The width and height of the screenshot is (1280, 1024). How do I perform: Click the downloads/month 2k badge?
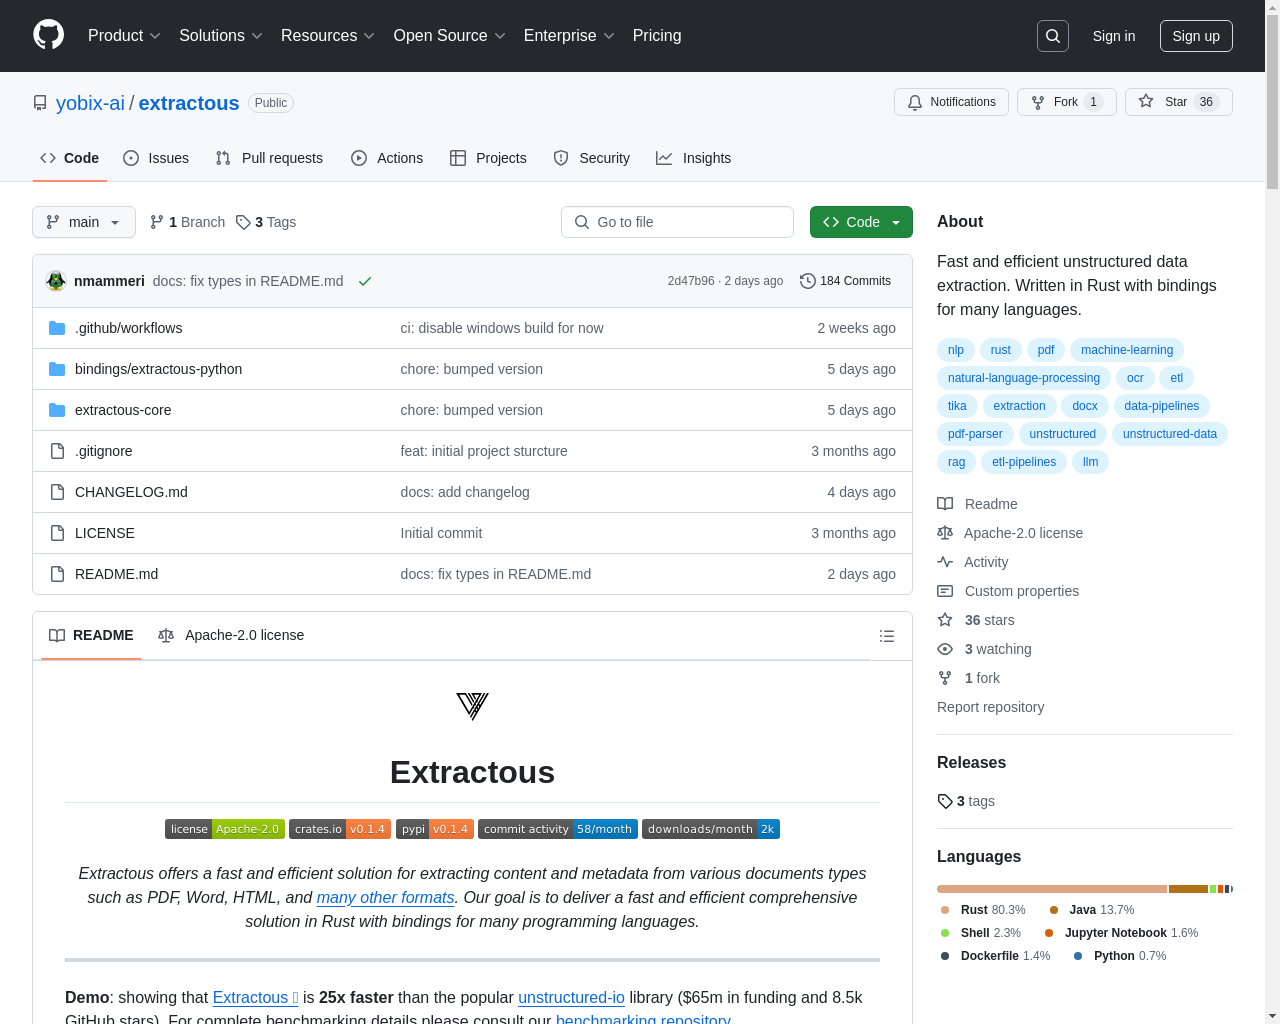[711, 829]
